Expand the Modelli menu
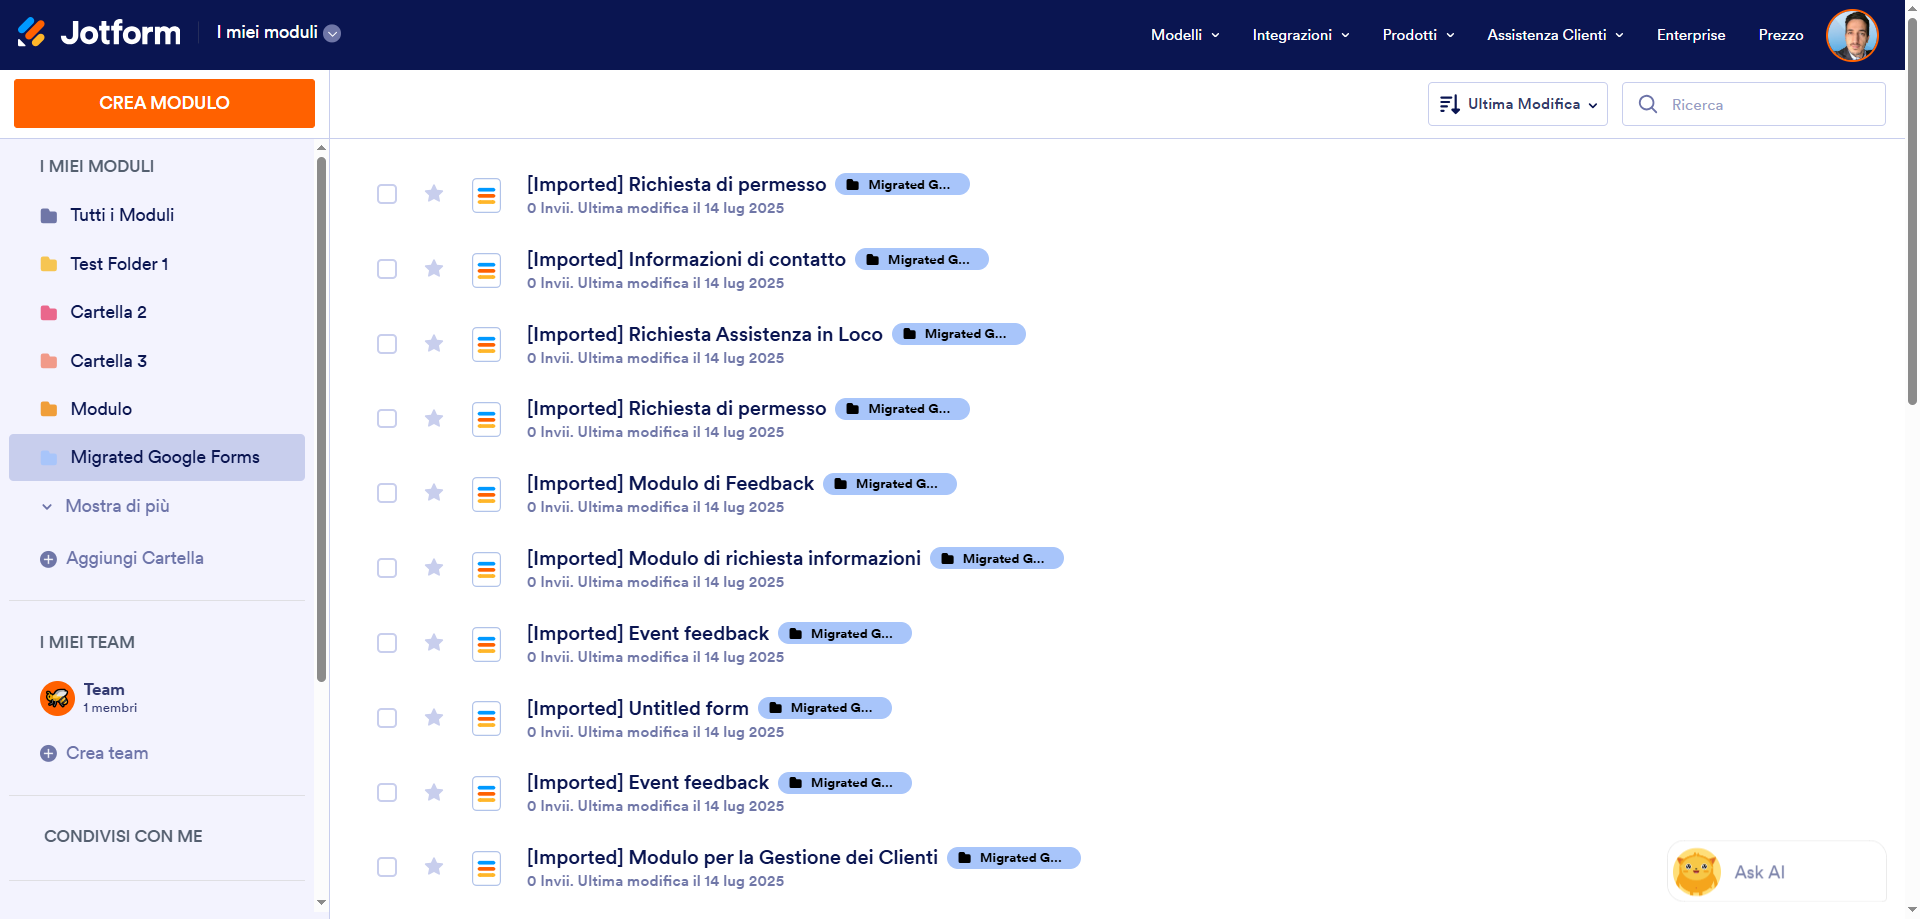This screenshot has width=1920, height=919. coord(1185,35)
